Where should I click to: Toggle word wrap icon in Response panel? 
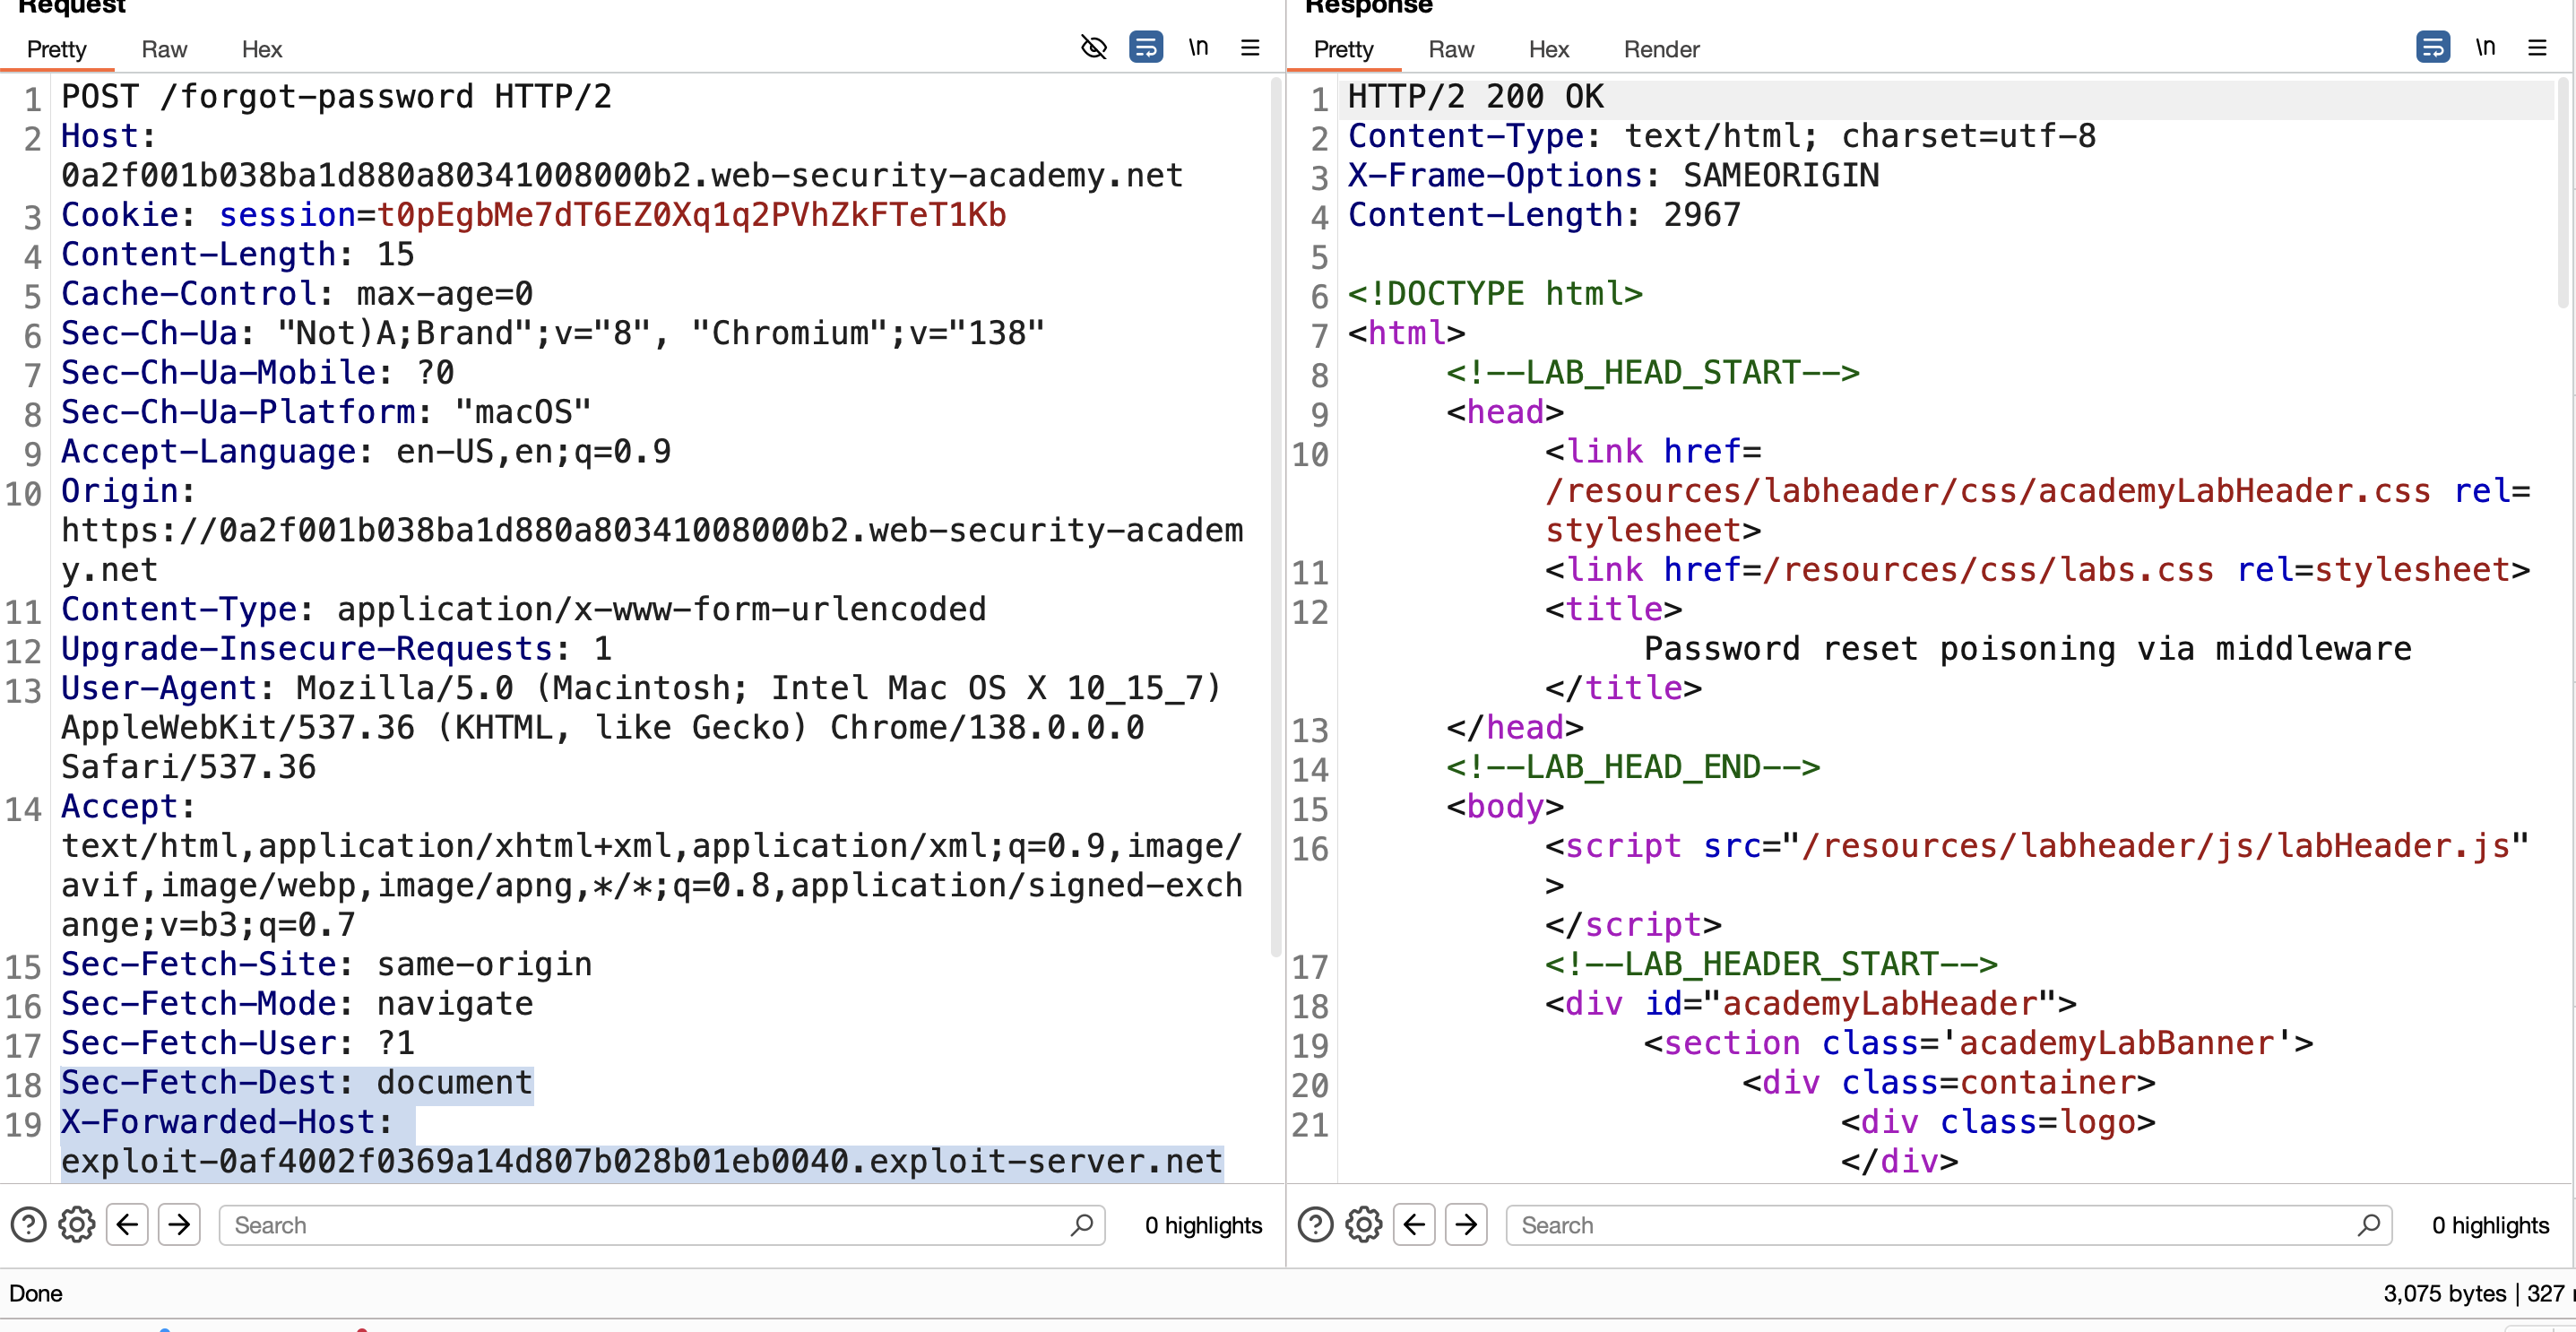[2433, 47]
